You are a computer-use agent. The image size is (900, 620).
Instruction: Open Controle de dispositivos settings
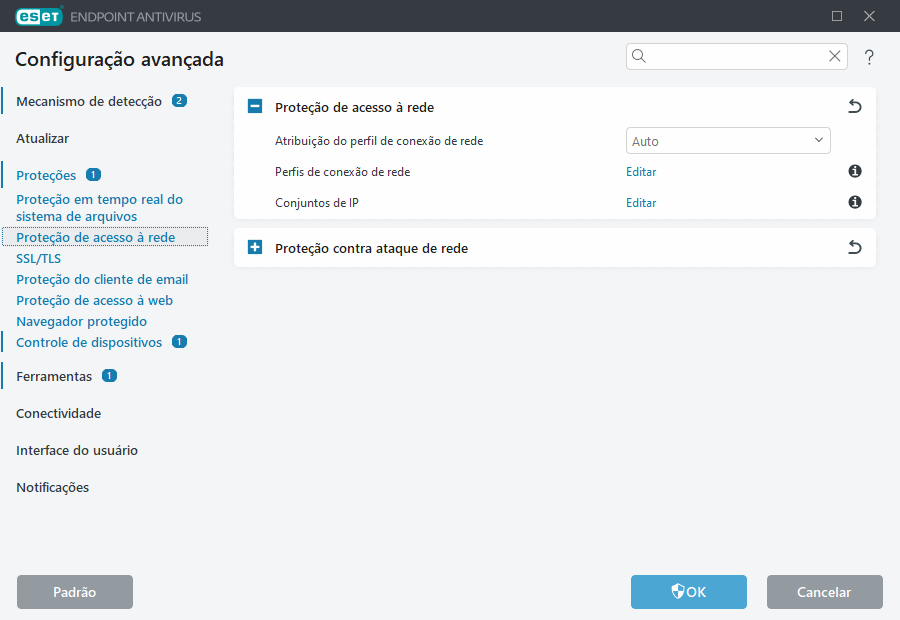tap(89, 342)
